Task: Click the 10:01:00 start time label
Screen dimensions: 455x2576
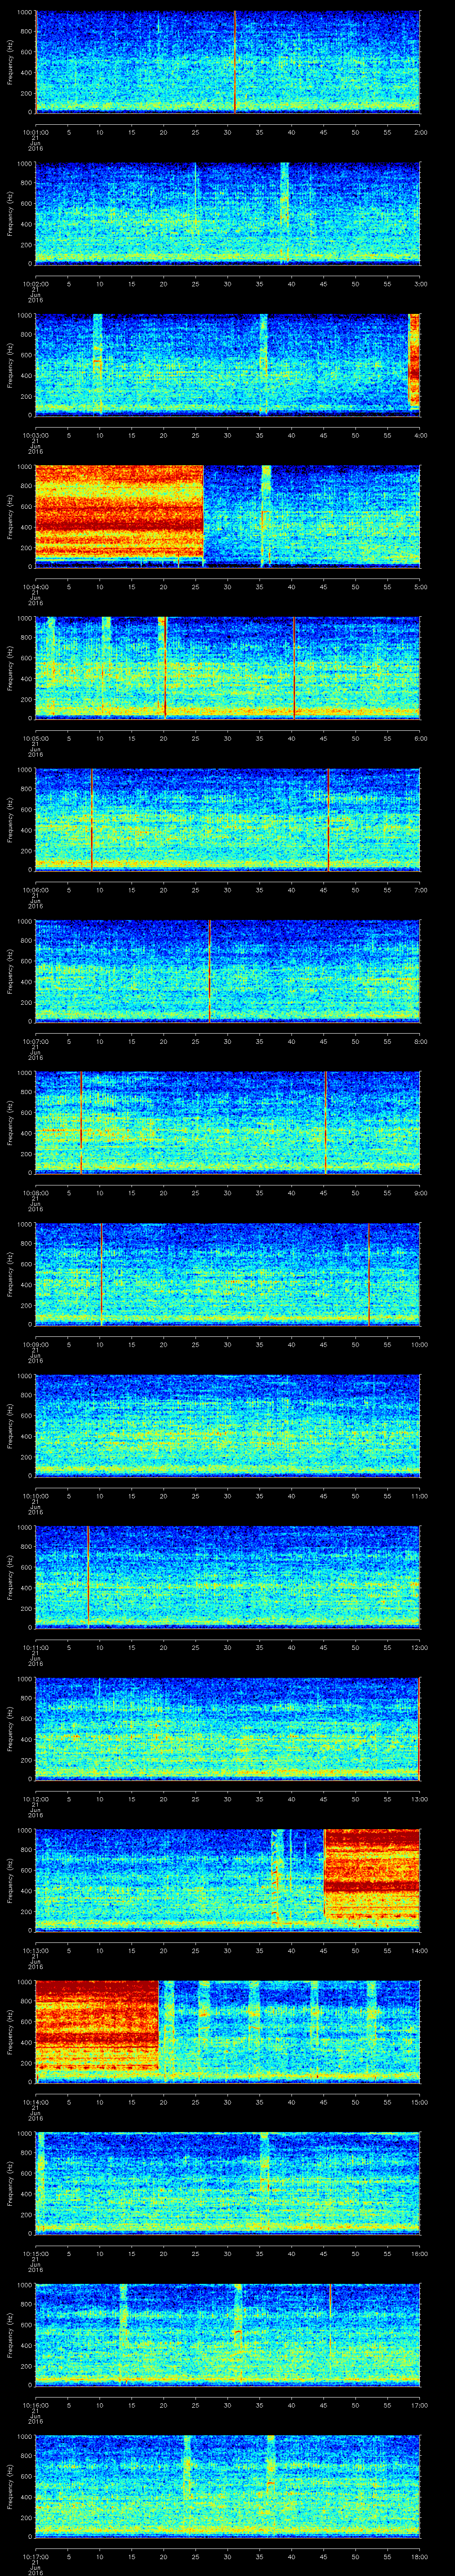Action: (x=35, y=131)
